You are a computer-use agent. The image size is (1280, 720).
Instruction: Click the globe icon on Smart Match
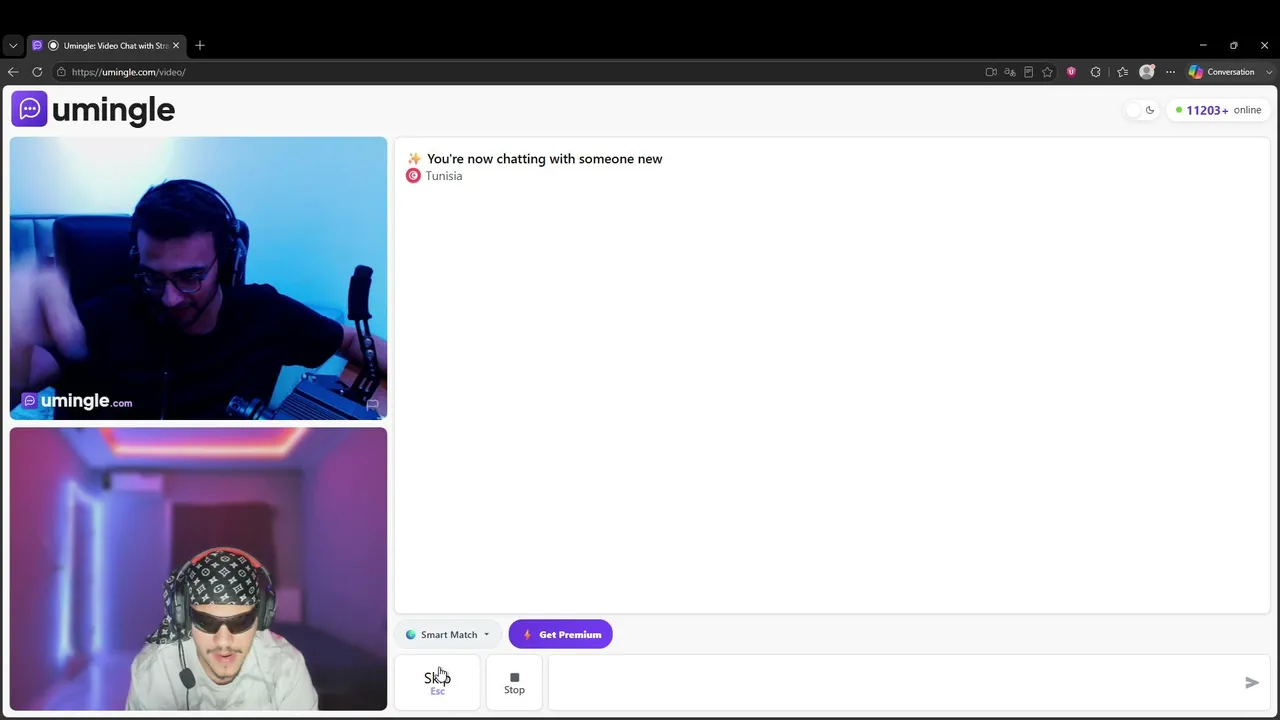coord(411,634)
